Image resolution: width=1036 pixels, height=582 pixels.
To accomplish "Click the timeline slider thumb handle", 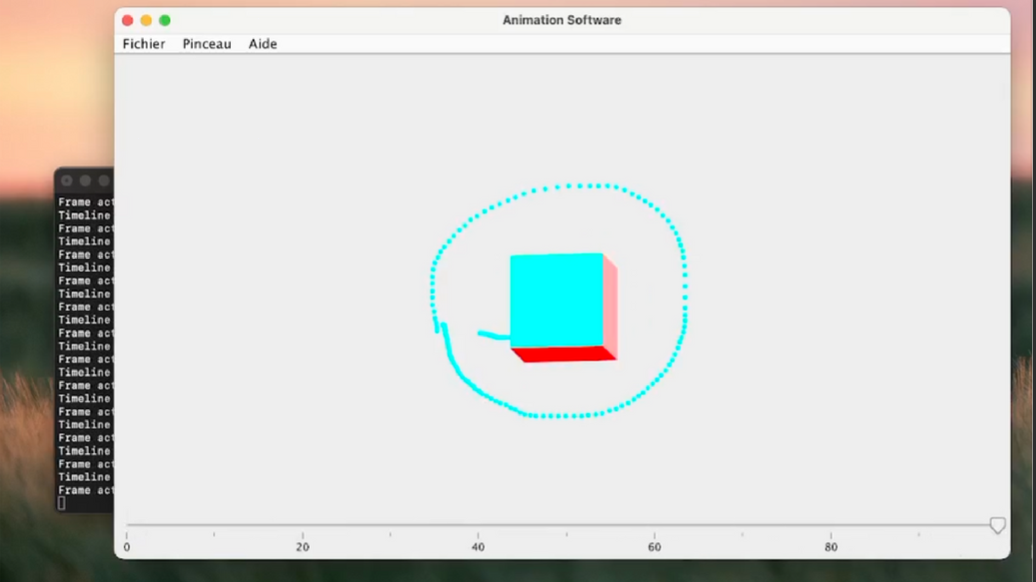I will coord(997,526).
